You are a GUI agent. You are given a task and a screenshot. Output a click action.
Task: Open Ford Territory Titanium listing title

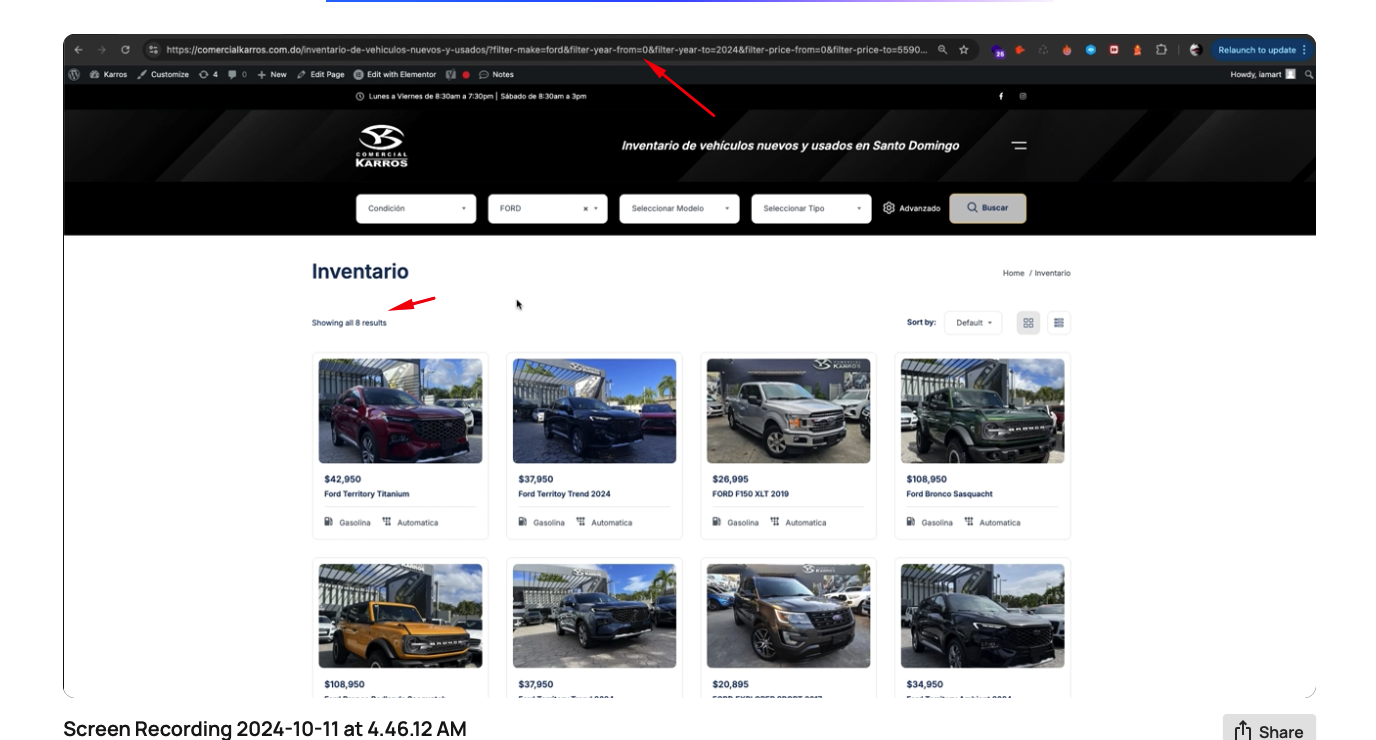coord(366,494)
